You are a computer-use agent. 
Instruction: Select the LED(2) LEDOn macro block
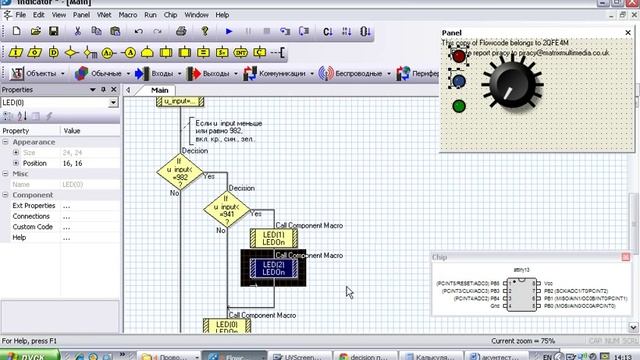(x=273, y=269)
